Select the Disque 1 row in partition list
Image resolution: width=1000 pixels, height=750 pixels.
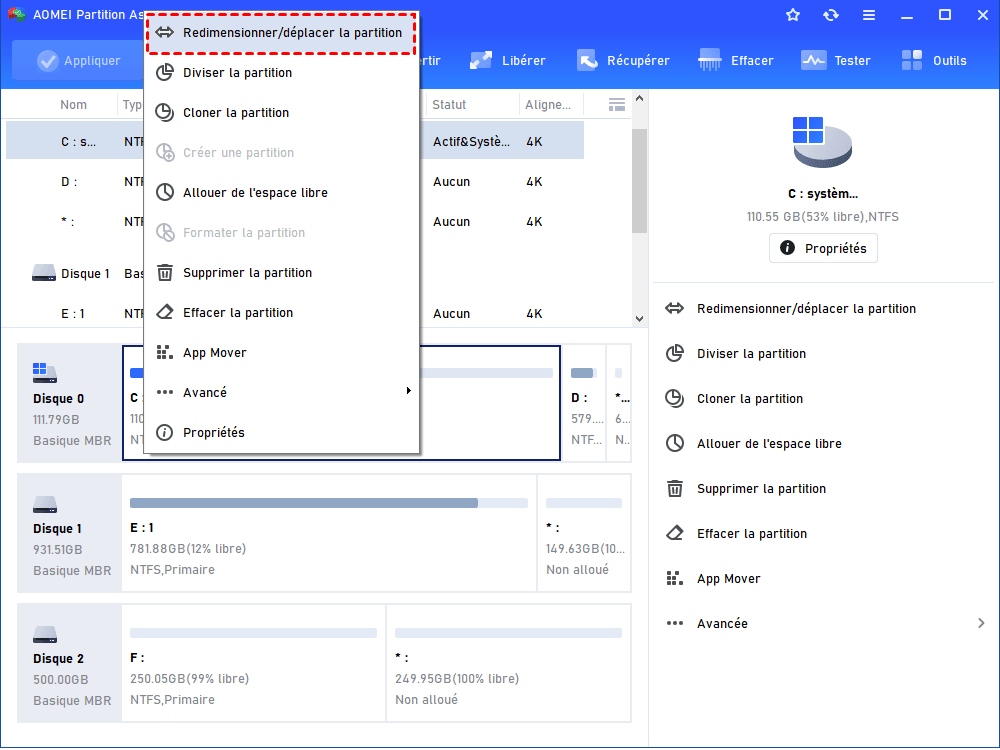pyautogui.click(x=295, y=274)
